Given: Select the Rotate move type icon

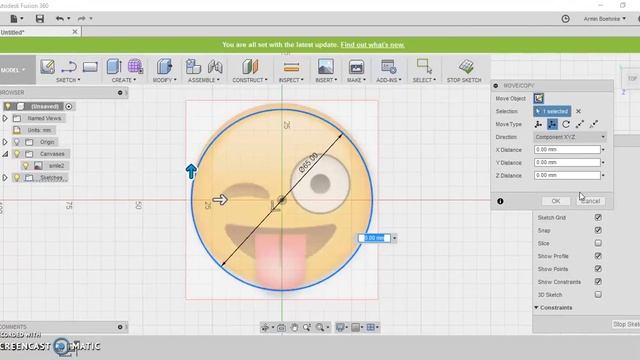Looking at the screenshot, I should (x=566, y=124).
